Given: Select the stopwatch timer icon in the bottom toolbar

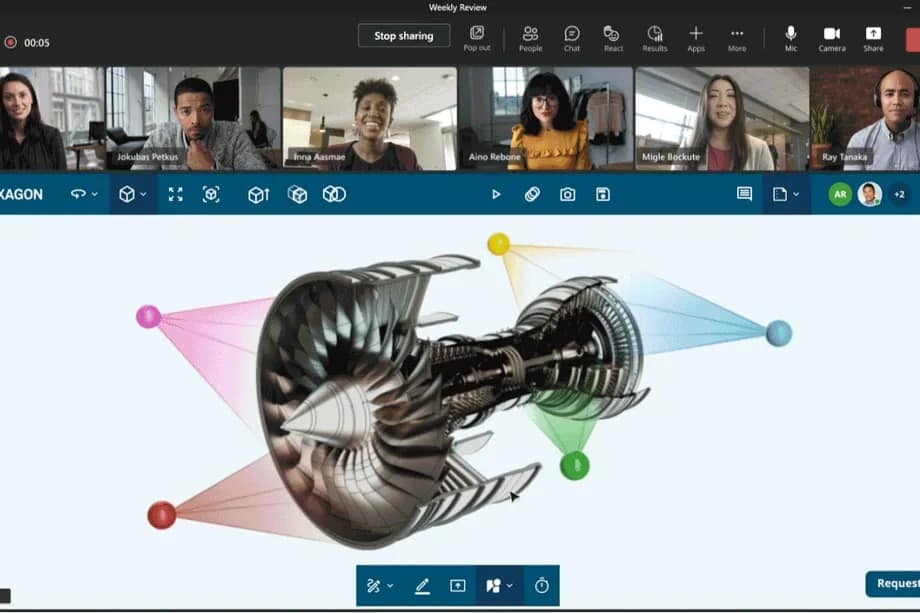Looking at the screenshot, I should coord(541,585).
